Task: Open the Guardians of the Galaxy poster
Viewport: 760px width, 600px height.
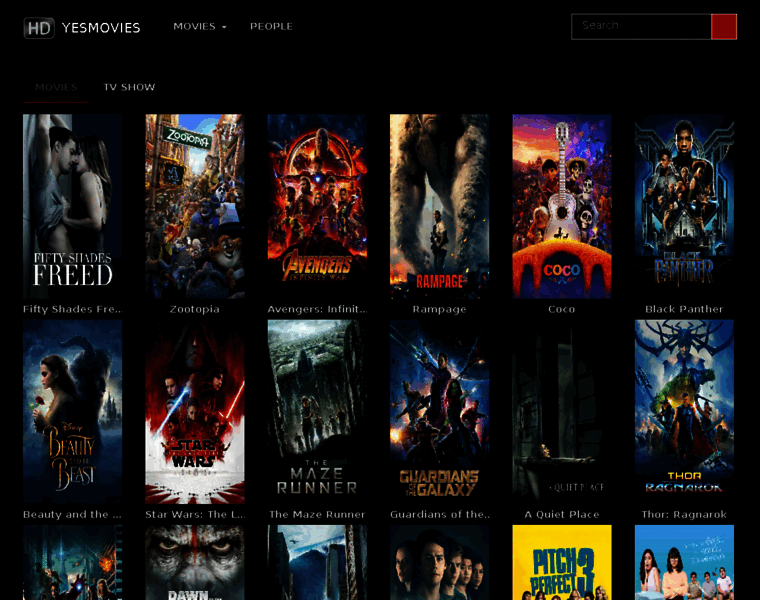Action: coord(440,411)
